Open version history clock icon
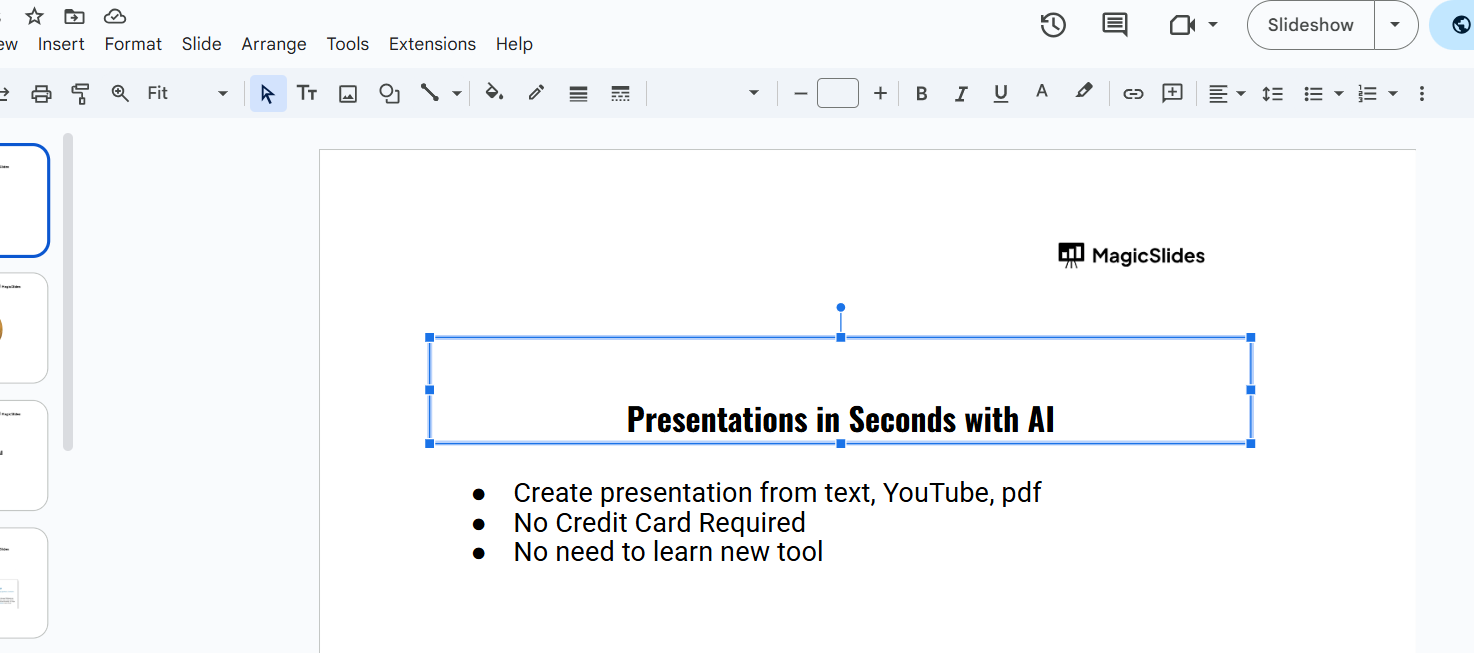Viewport: 1474px width, 653px height. (x=1053, y=25)
